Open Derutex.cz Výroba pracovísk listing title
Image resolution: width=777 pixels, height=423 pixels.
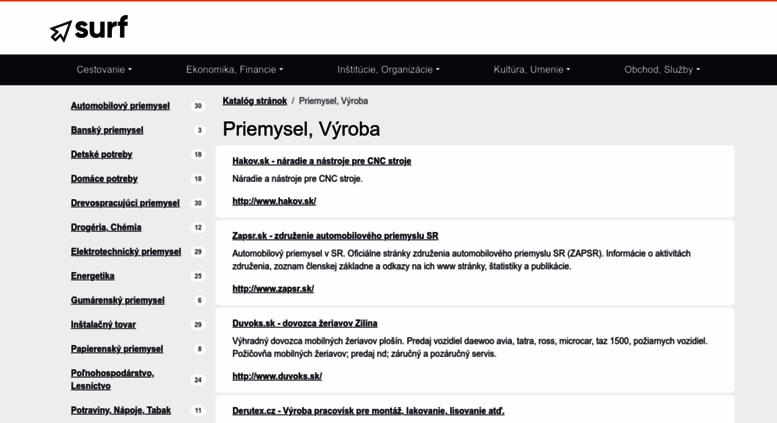(x=368, y=411)
